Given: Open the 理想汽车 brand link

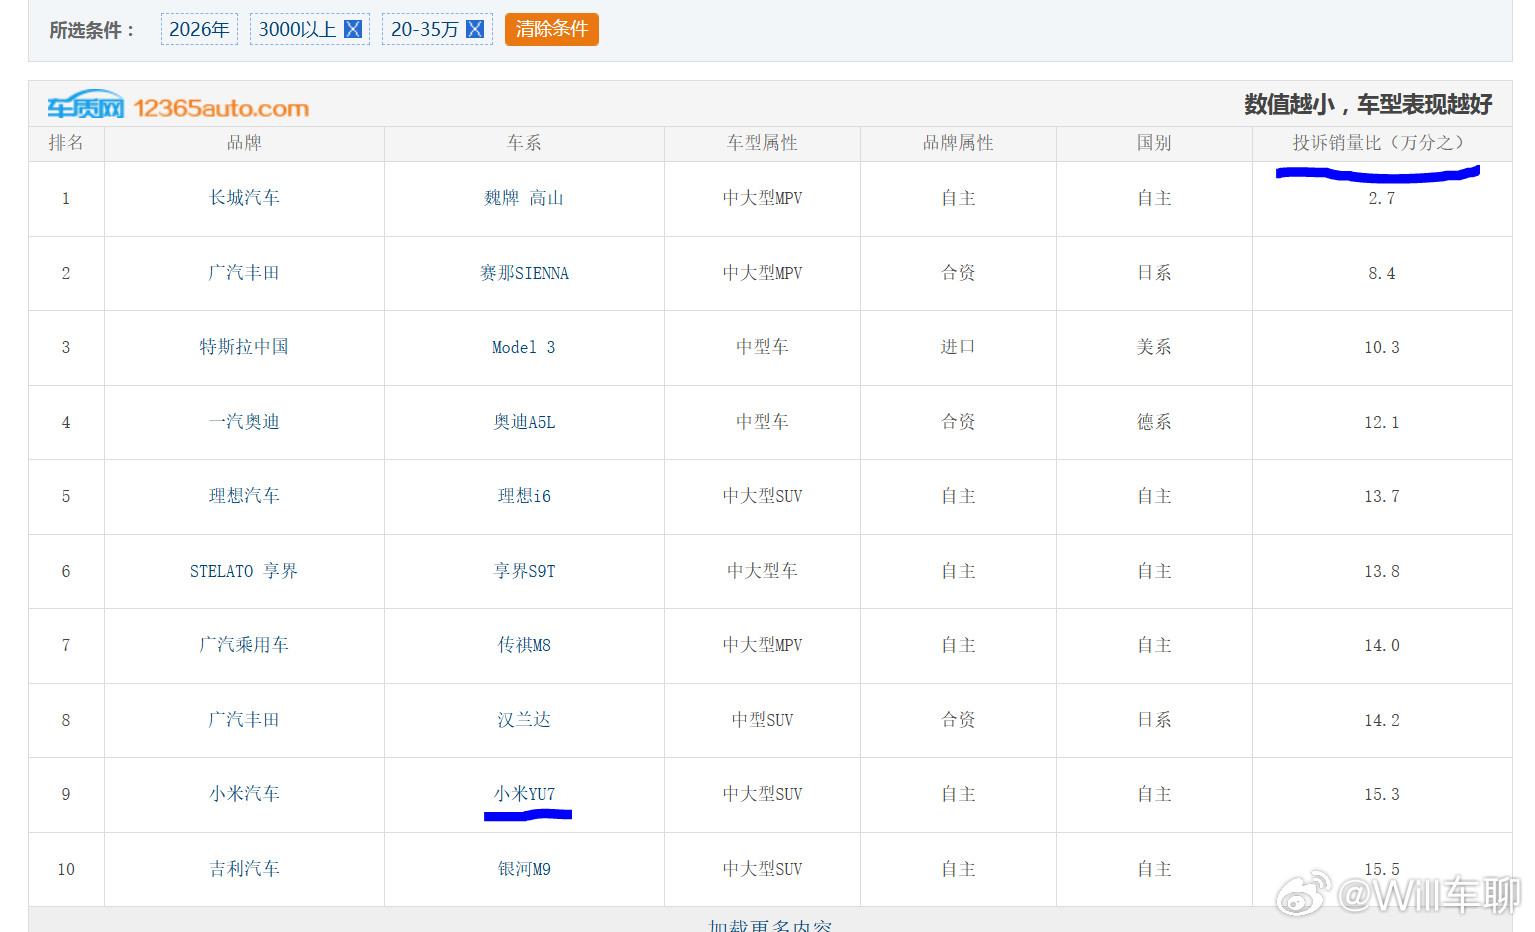Looking at the screenshot, I should (244, 496).
